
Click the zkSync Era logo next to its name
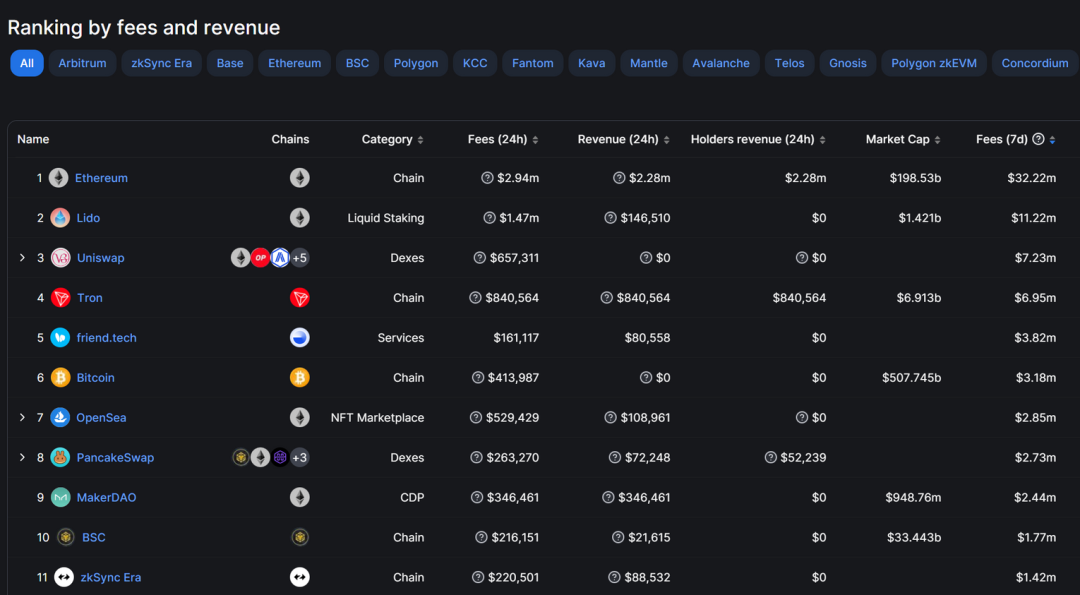(64, 577)
